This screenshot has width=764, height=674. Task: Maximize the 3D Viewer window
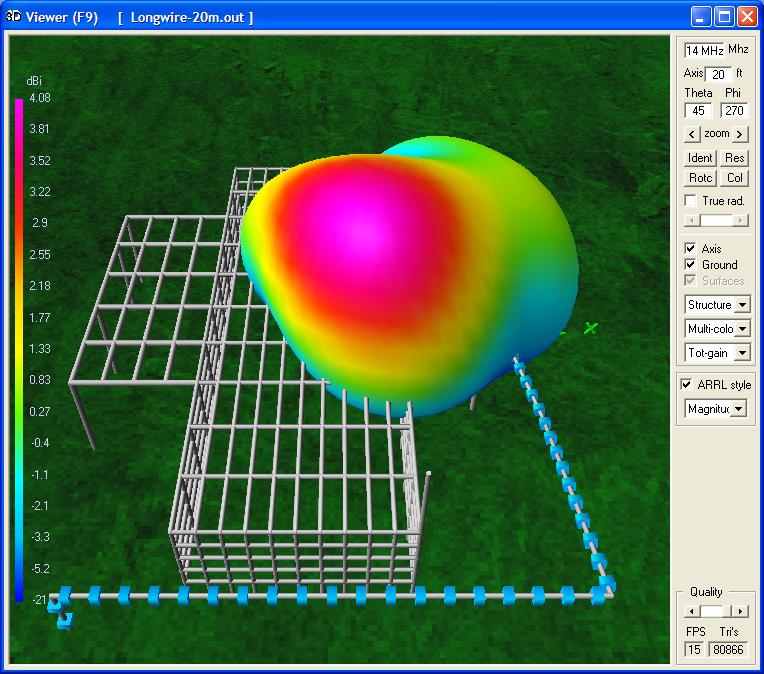coord(724,17)
